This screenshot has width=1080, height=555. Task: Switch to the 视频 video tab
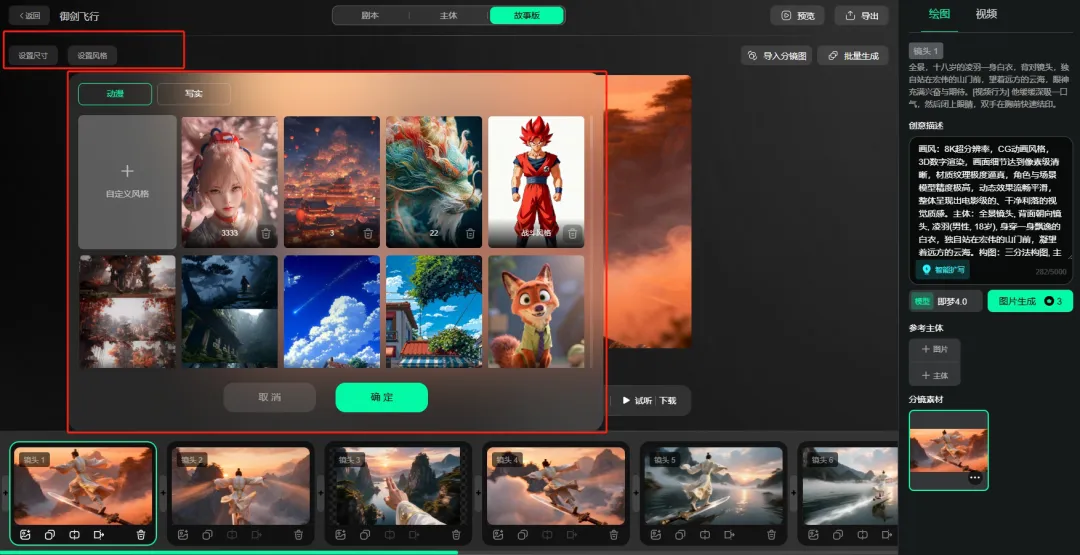point(986,14)
